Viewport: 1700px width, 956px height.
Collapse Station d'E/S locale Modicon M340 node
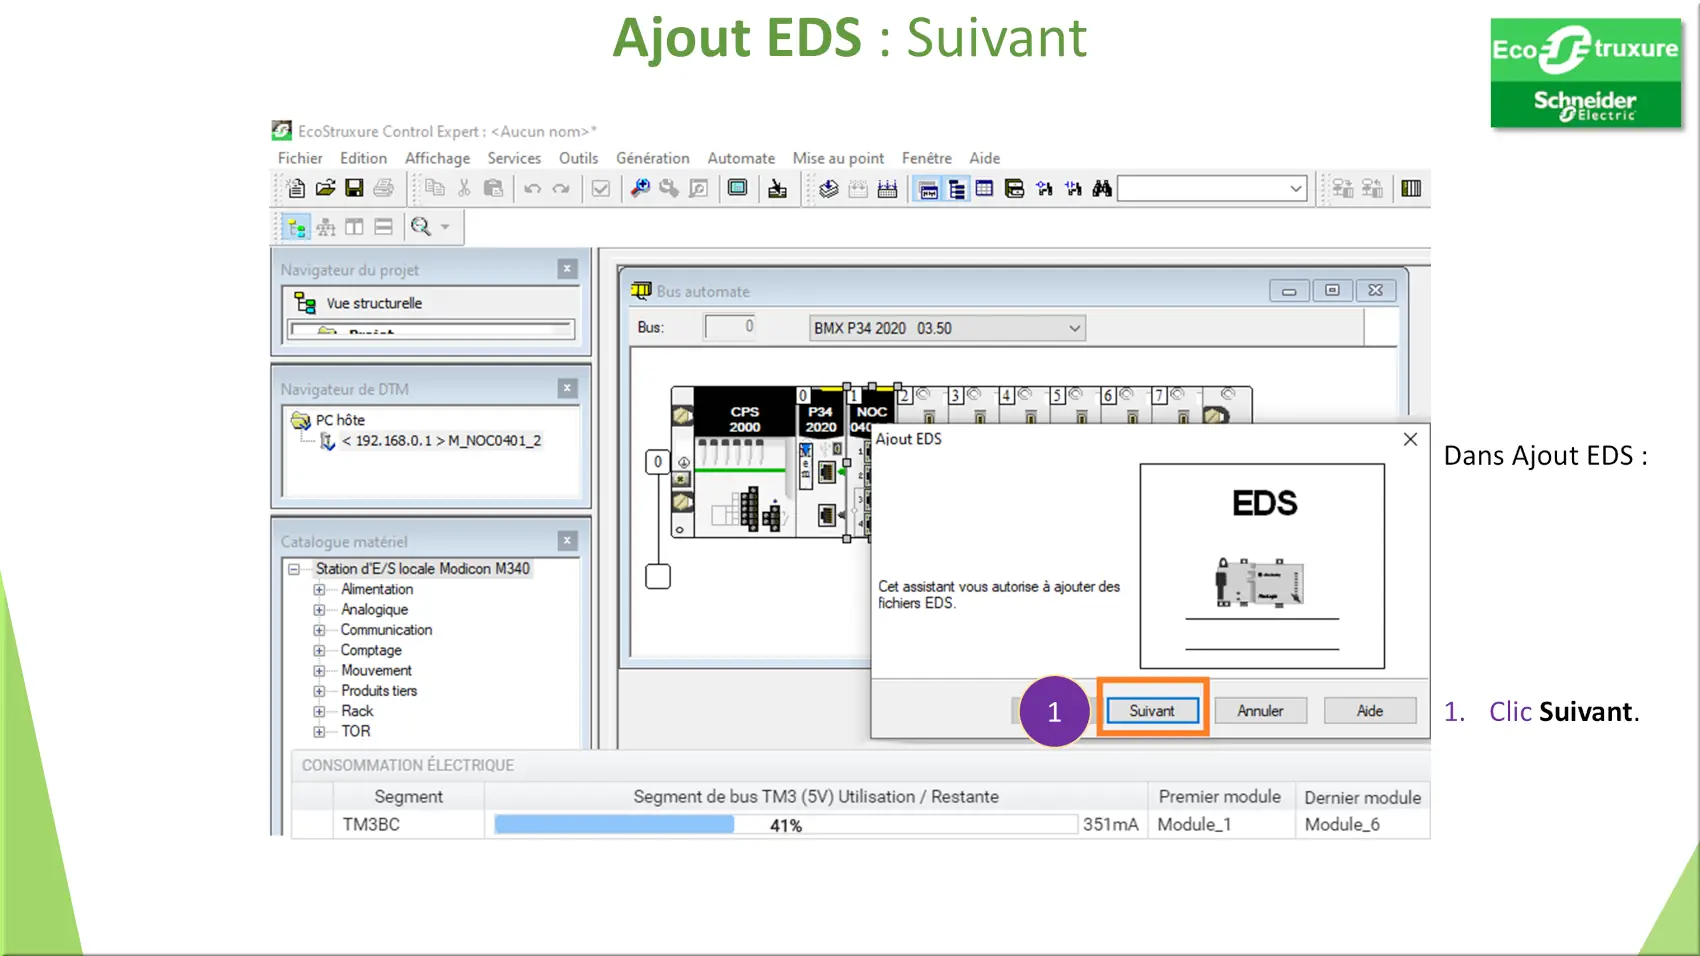tap(294, 569)
